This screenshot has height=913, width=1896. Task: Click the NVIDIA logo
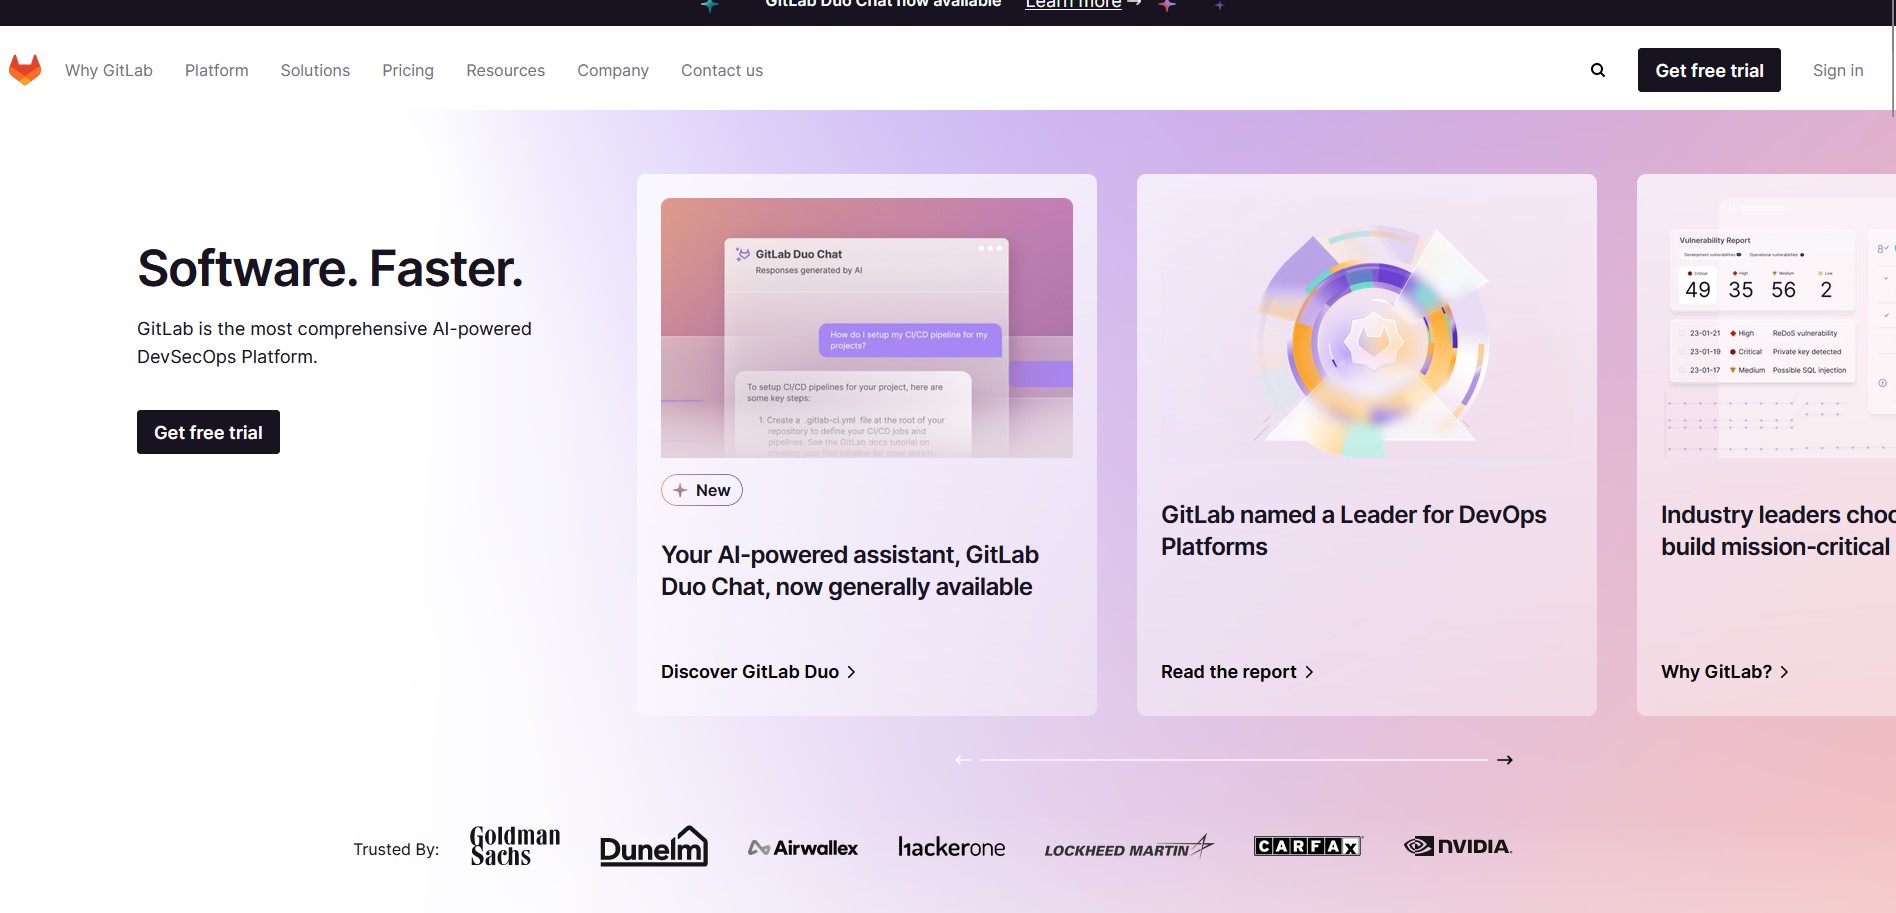(1458, 846)
